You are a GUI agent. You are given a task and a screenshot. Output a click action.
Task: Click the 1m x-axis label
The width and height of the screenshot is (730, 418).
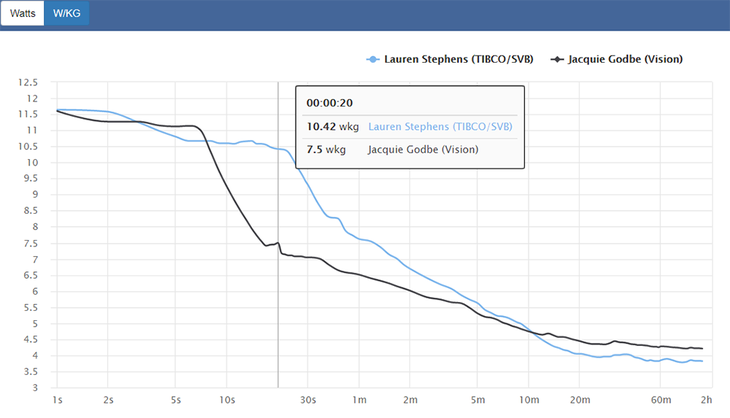coord(359,400)
